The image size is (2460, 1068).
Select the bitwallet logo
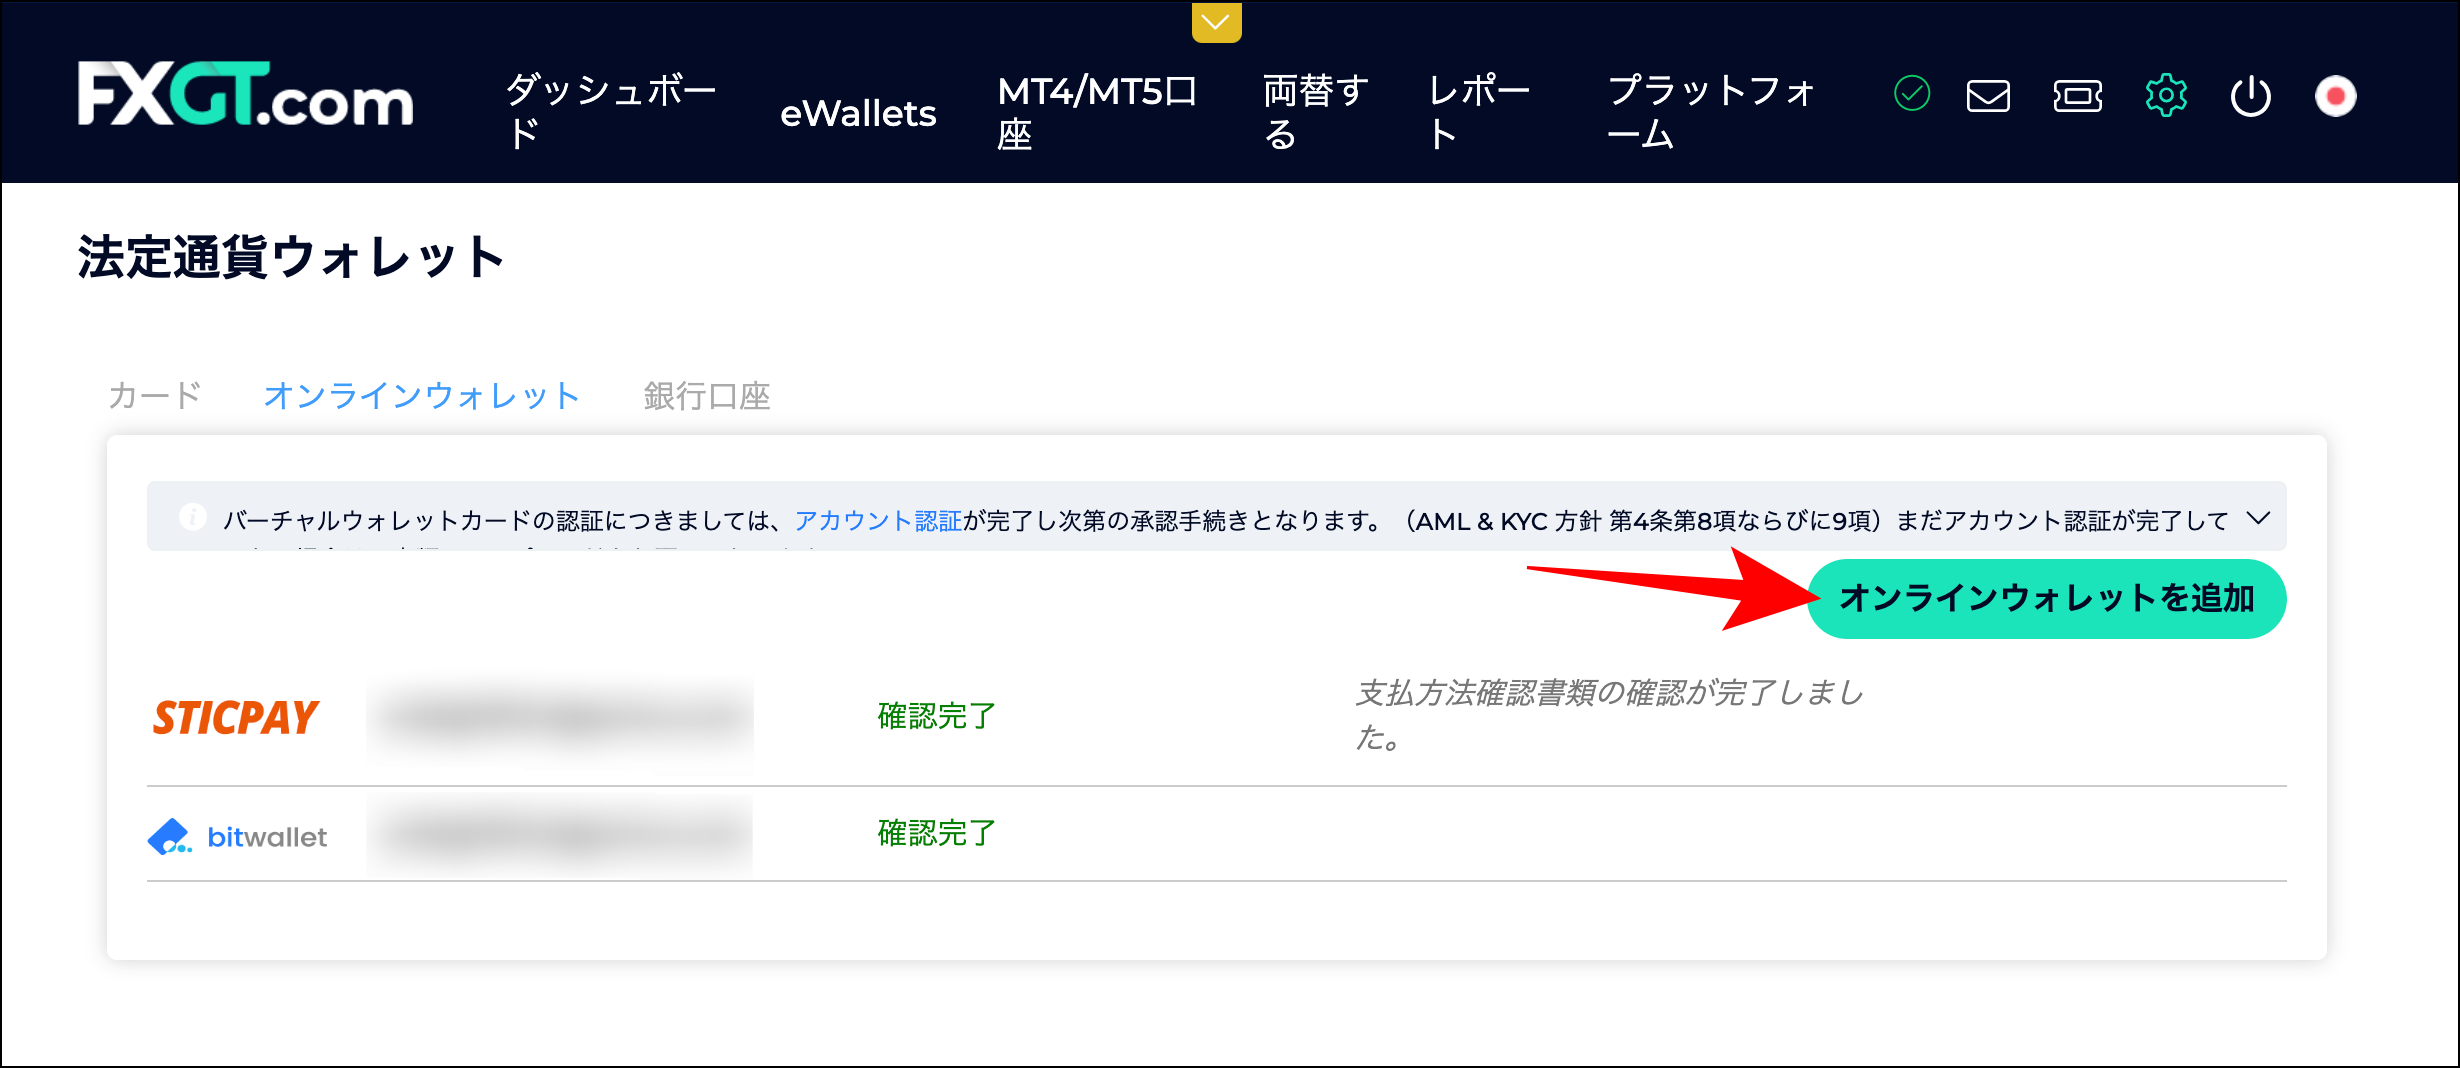coord(239,836)
